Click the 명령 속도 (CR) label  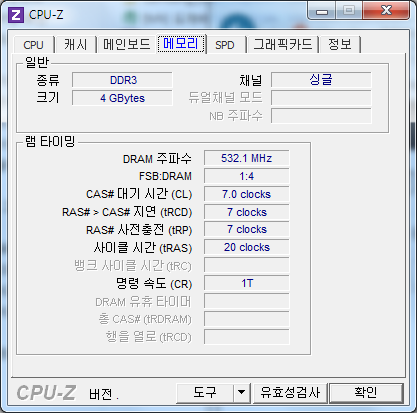tap(154, 284)
